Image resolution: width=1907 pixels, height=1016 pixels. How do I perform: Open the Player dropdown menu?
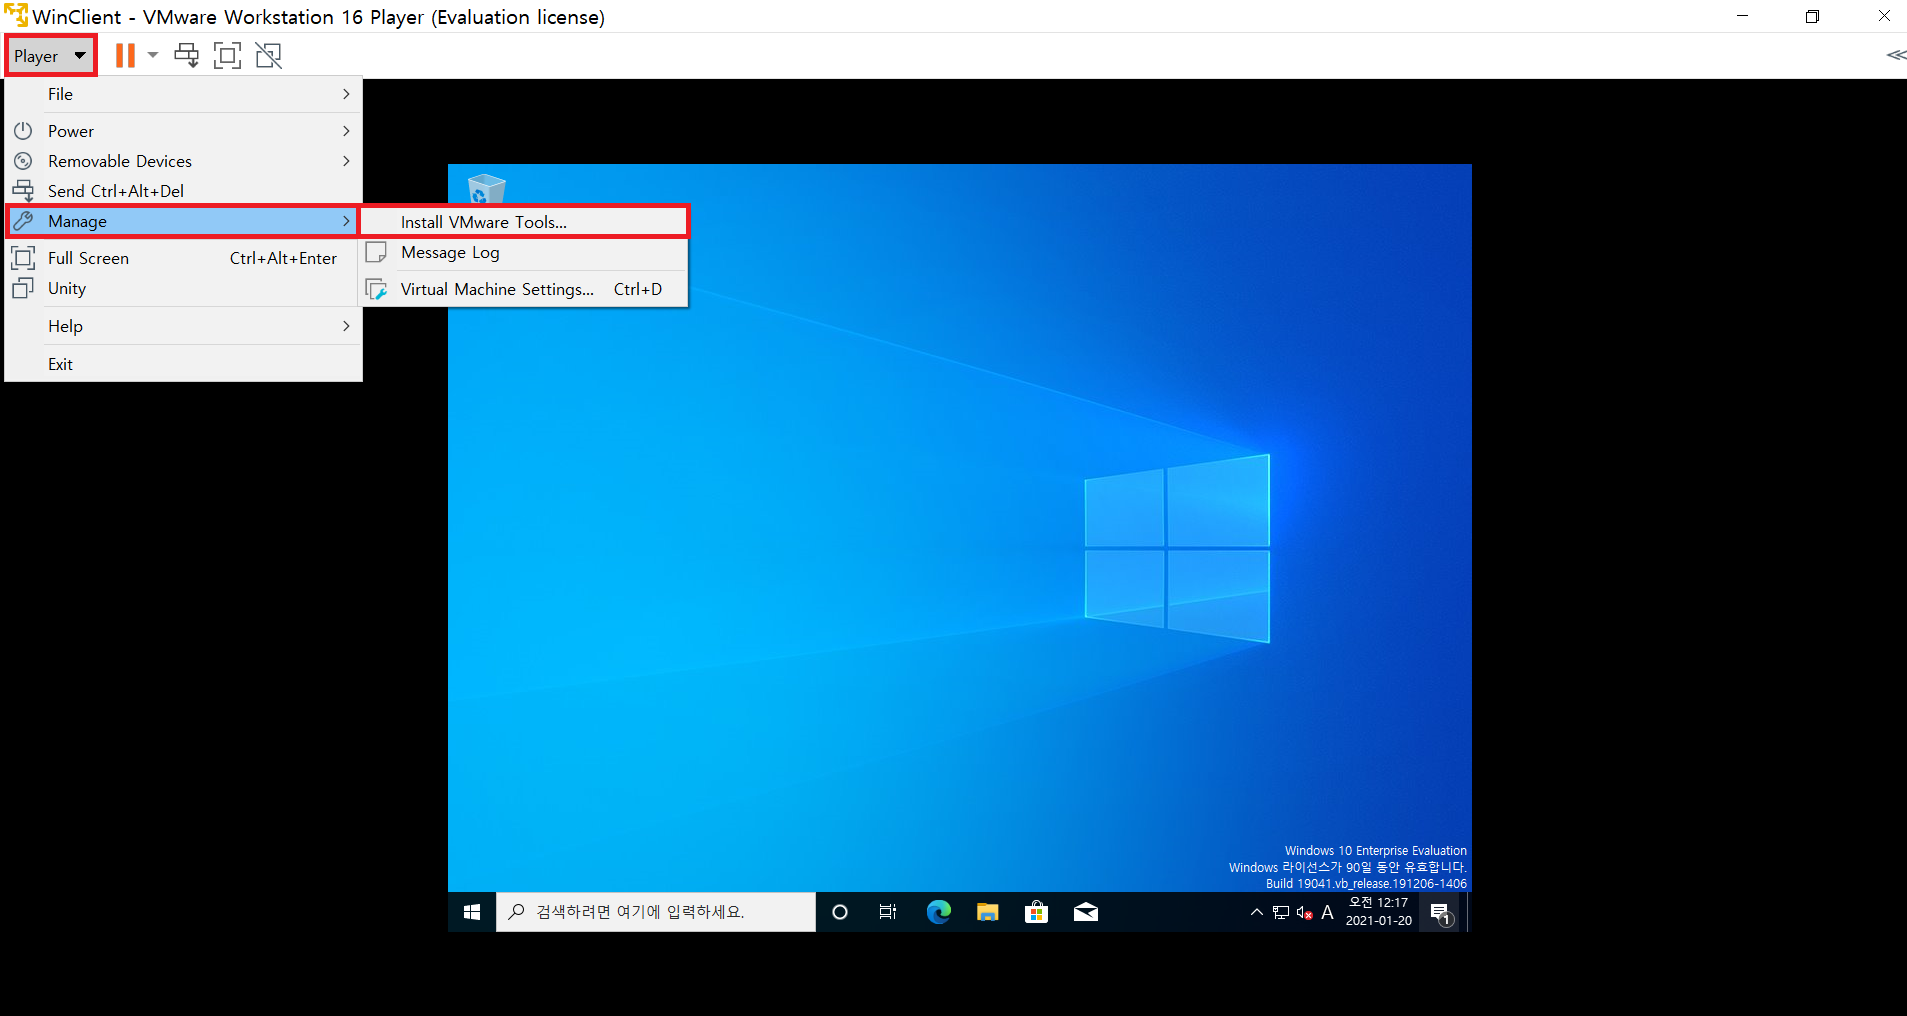coord(51,56)
